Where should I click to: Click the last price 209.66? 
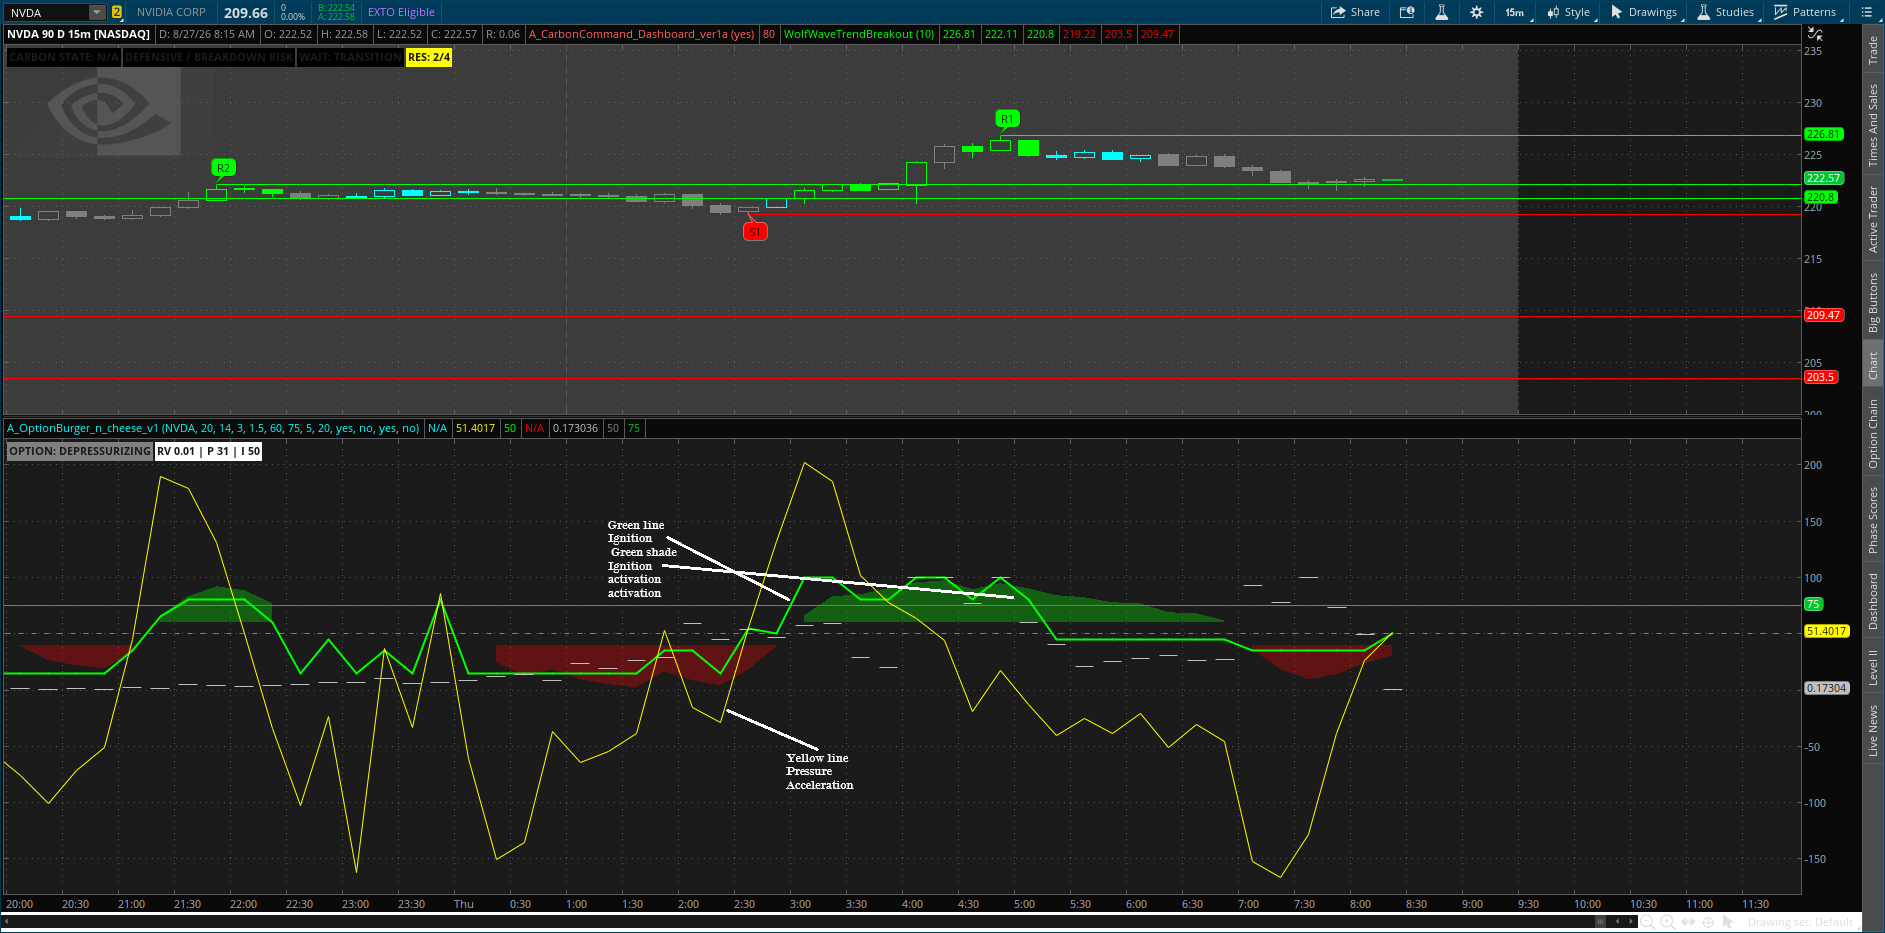[x=246, y=13]
